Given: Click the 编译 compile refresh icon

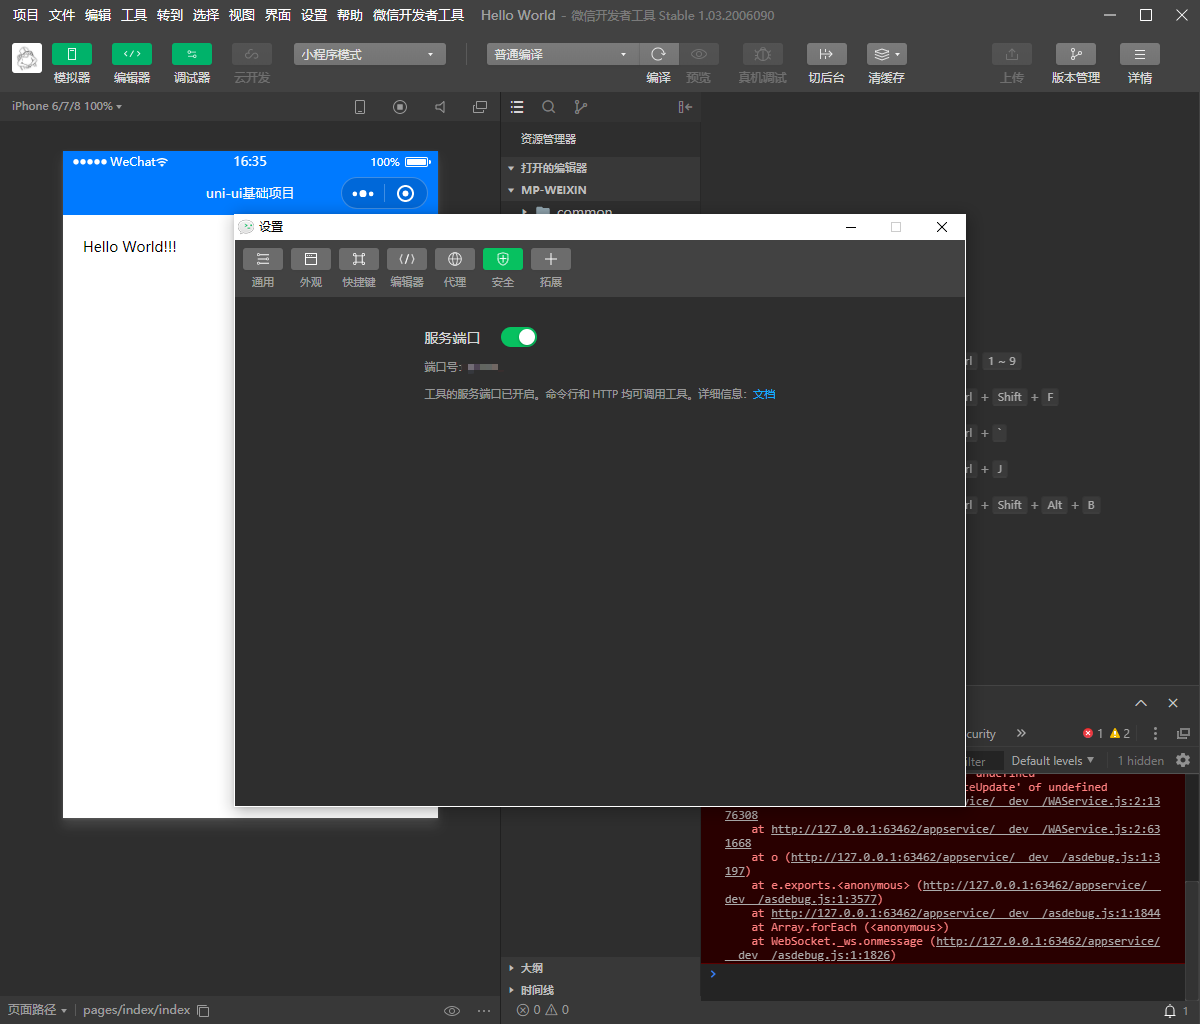Looking at the screenshot, I should pos(658,54).
